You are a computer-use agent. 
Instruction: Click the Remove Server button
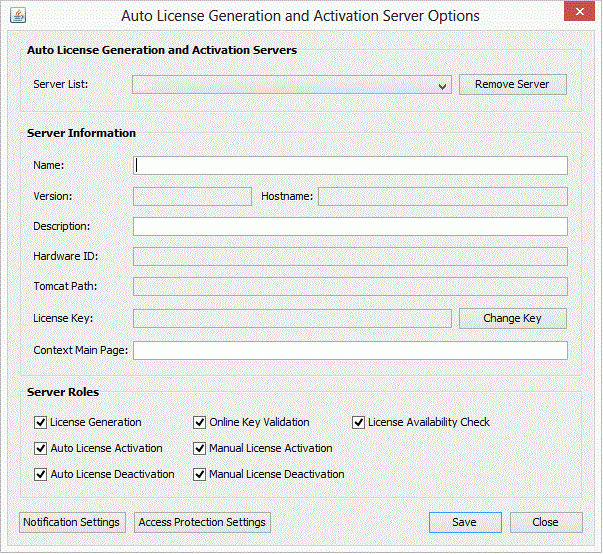tap(512, 85)
